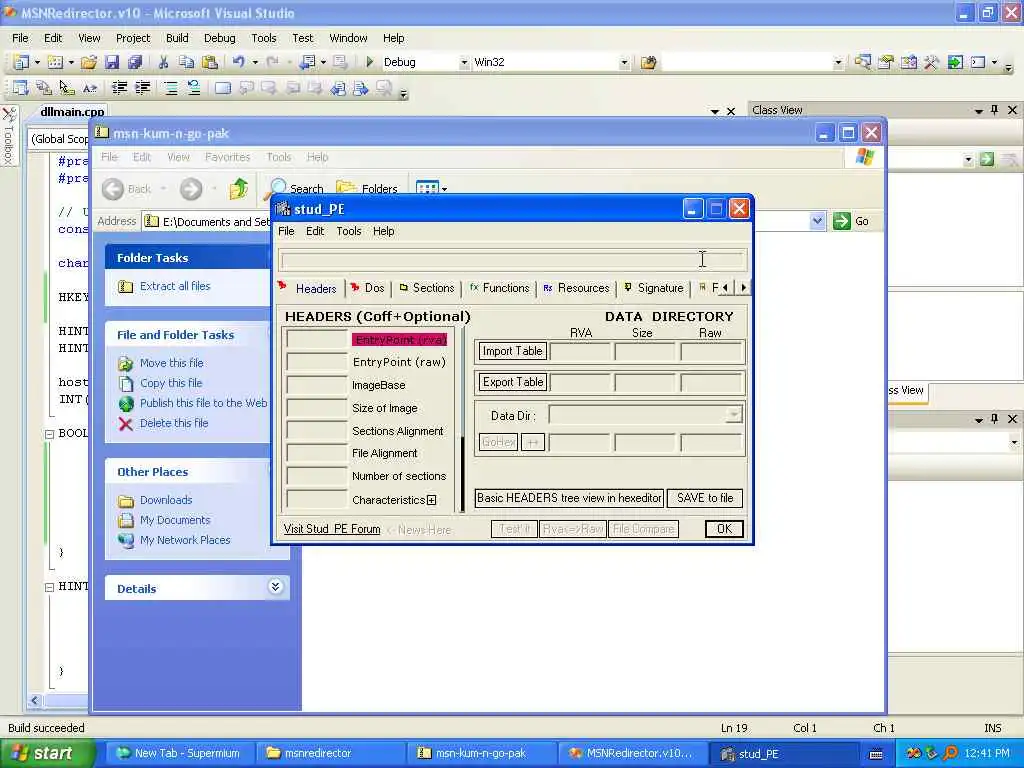Click Delete this file link

174,423
